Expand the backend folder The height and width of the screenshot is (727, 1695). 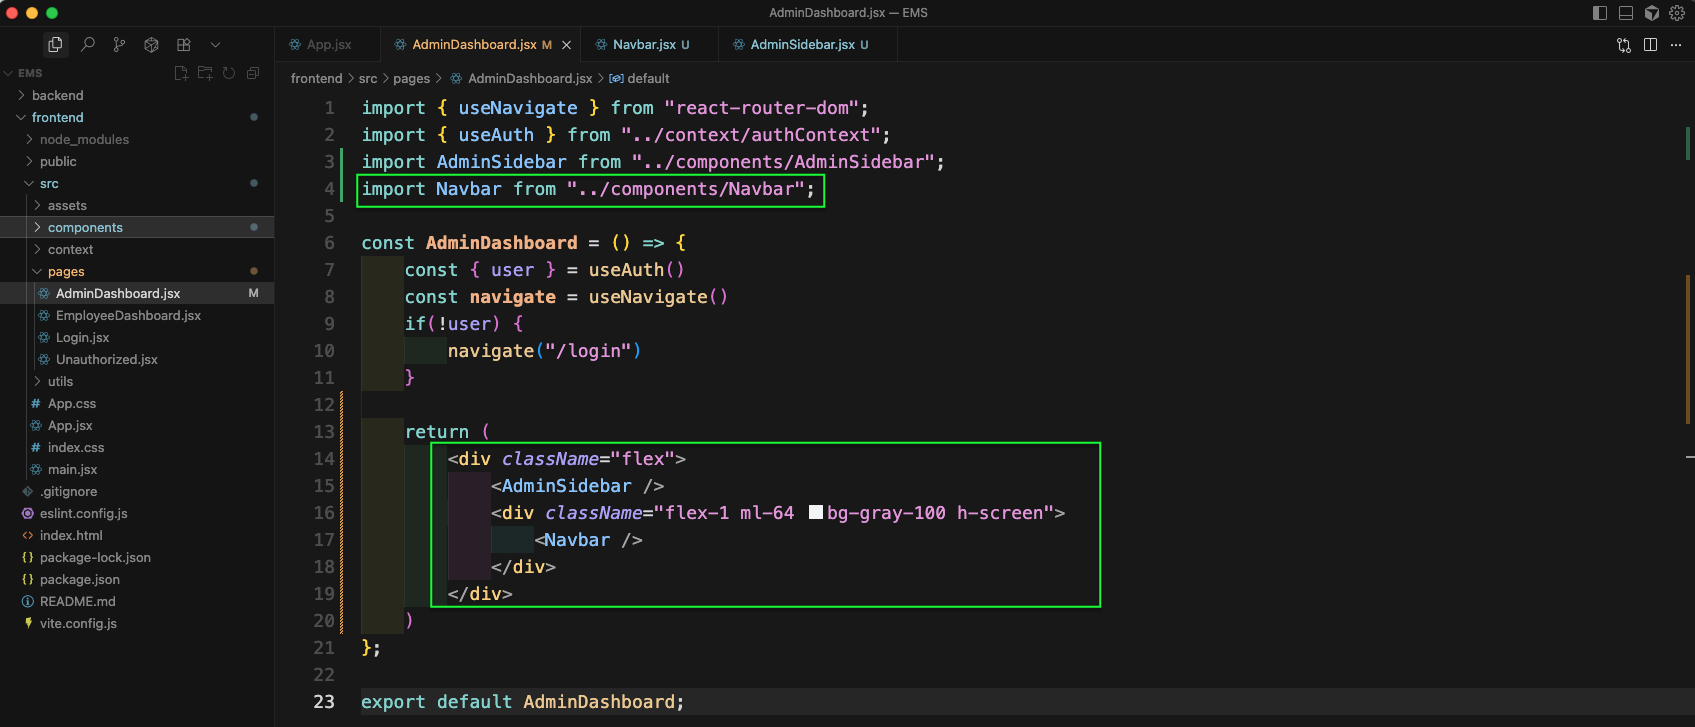[57, 95]
